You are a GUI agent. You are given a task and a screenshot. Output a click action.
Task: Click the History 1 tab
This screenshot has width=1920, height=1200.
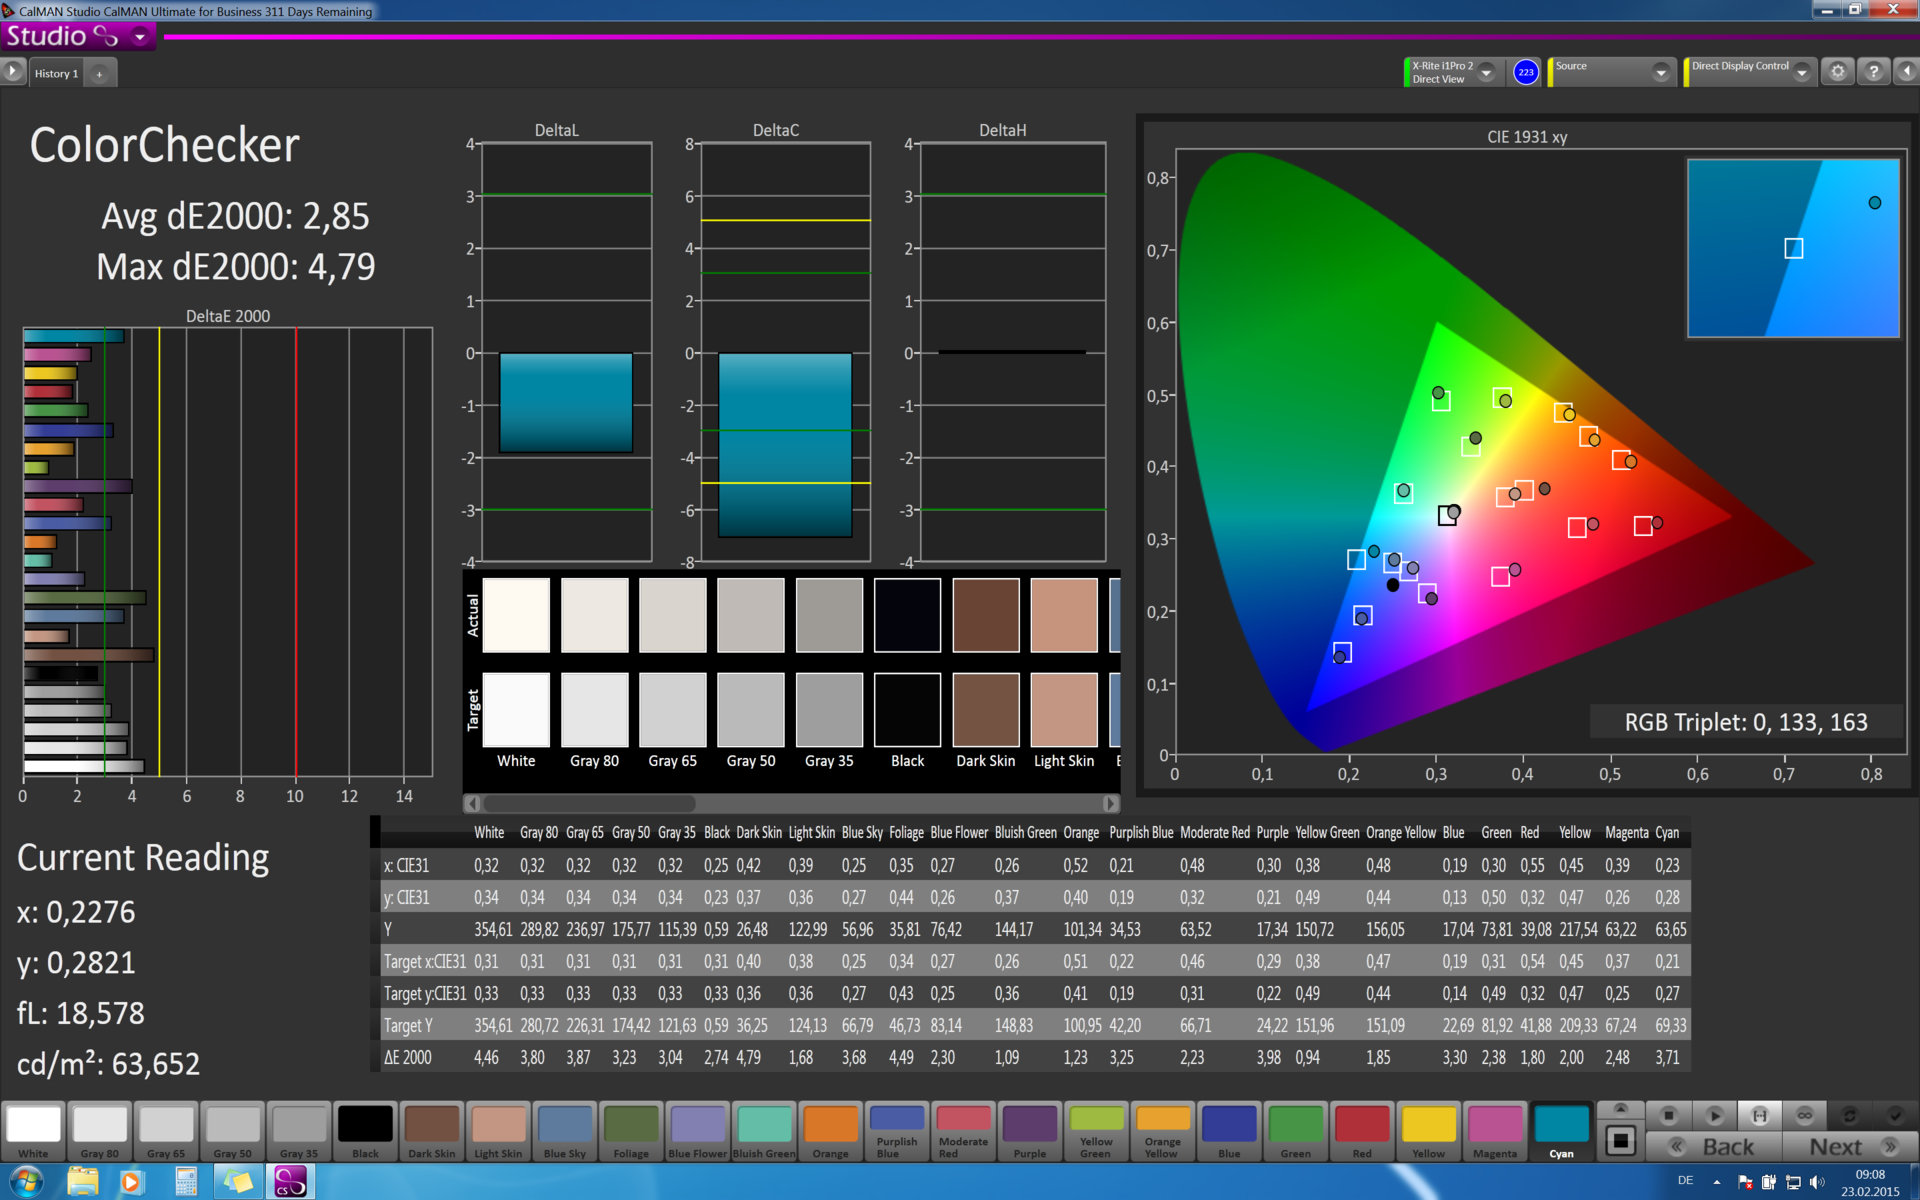(62, 73)
